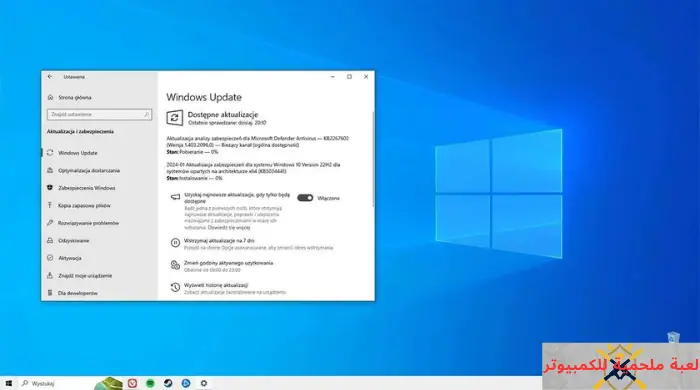
Task: Click the clock icon for active hours
Action: (x=175, y=265)
